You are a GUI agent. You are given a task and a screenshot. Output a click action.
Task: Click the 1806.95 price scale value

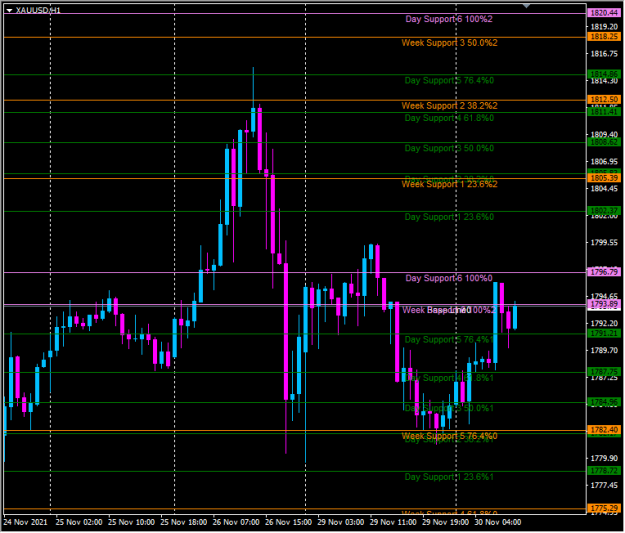click(604, 161)
